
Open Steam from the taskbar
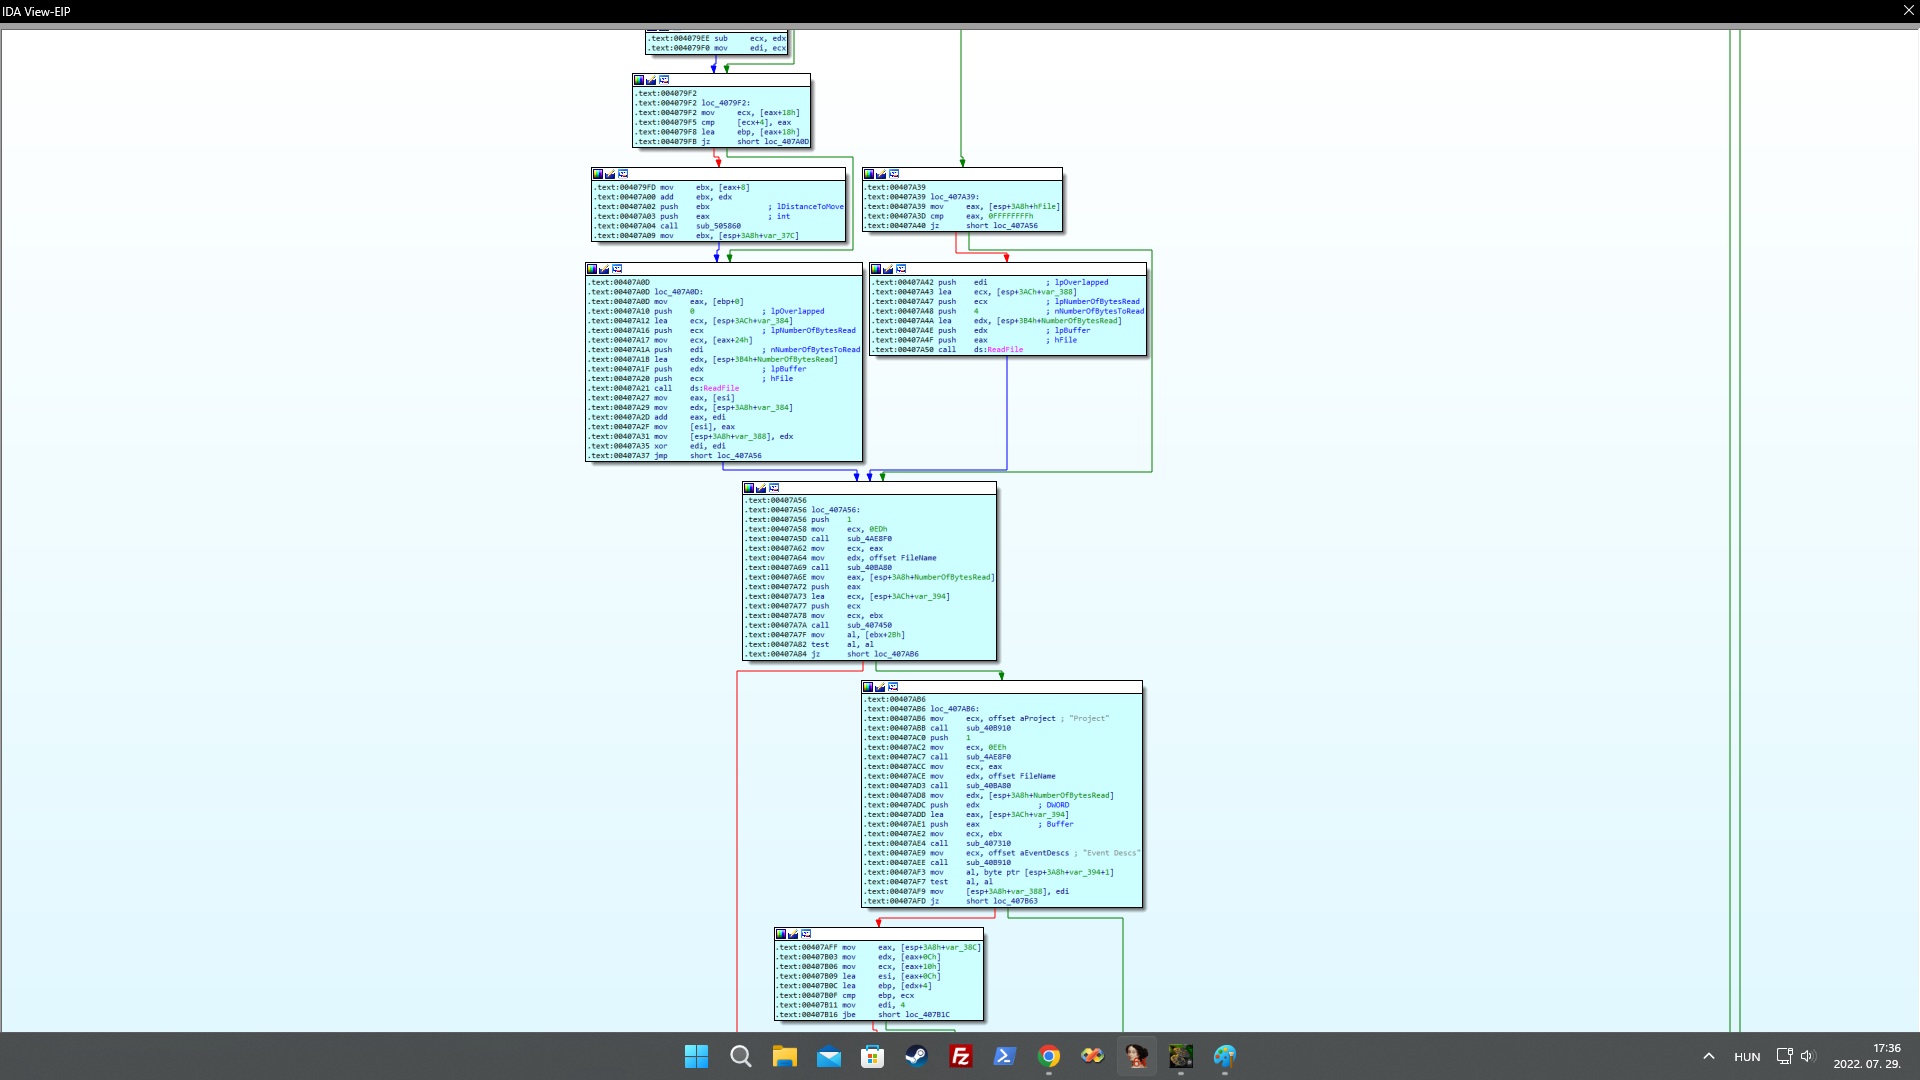point(916,1057)
